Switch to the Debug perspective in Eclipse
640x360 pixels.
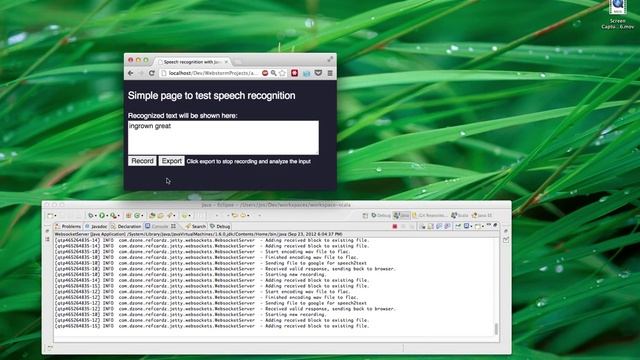pyautogui.click(x=380, y=216)
